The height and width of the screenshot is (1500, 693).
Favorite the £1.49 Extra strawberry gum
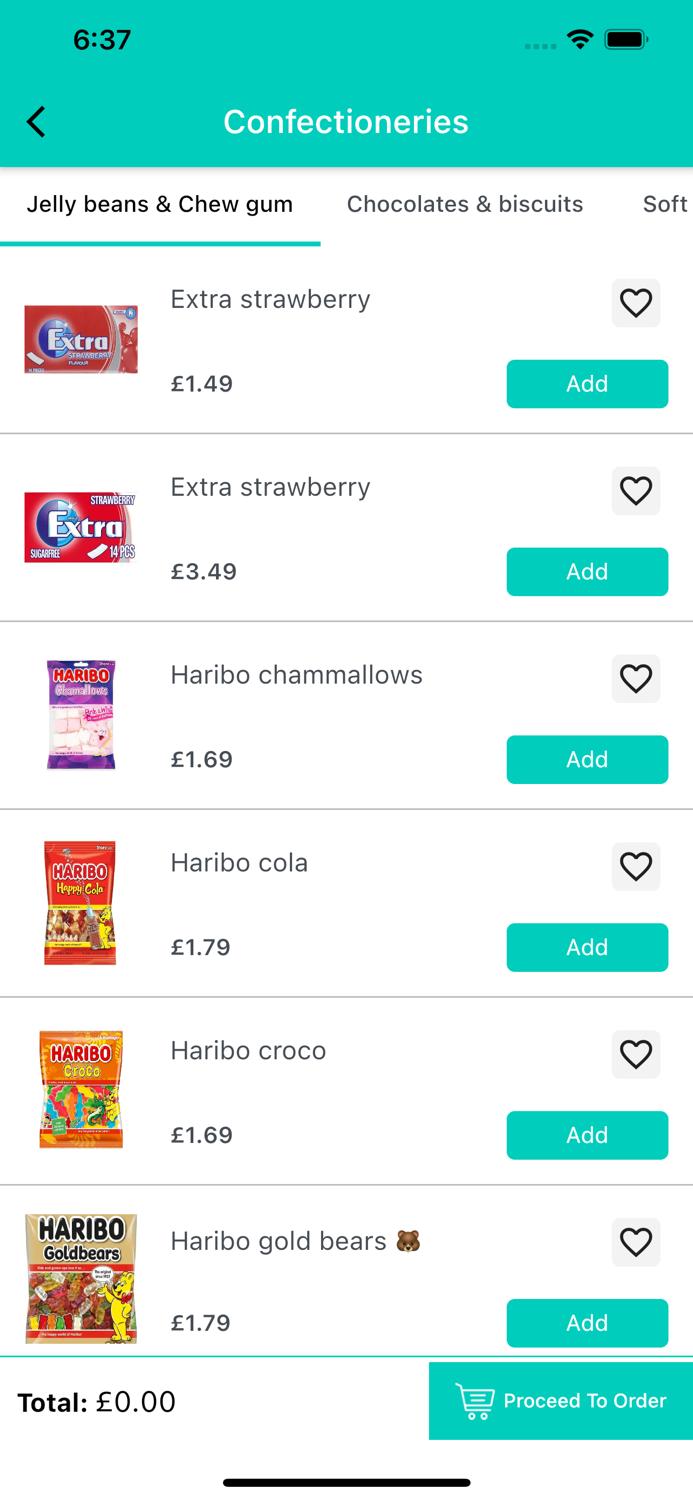click(636, 303)
